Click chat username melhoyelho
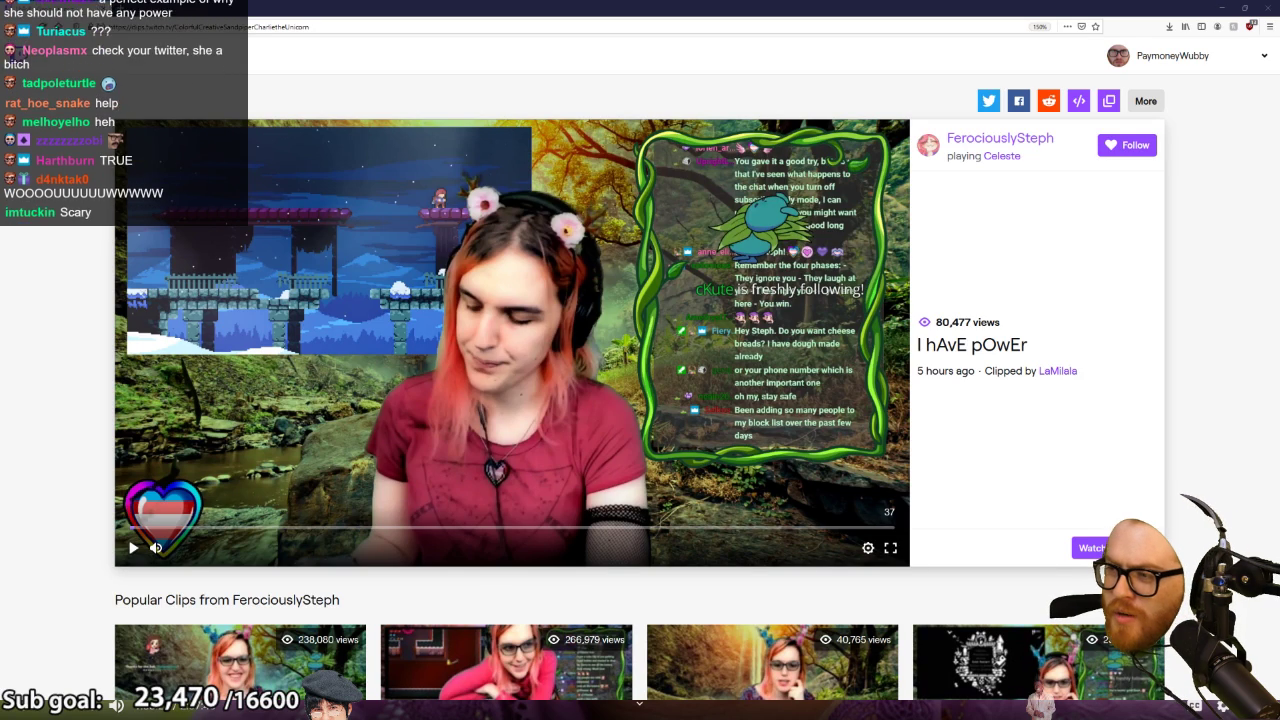The image size is (1280, 720). 56,122
